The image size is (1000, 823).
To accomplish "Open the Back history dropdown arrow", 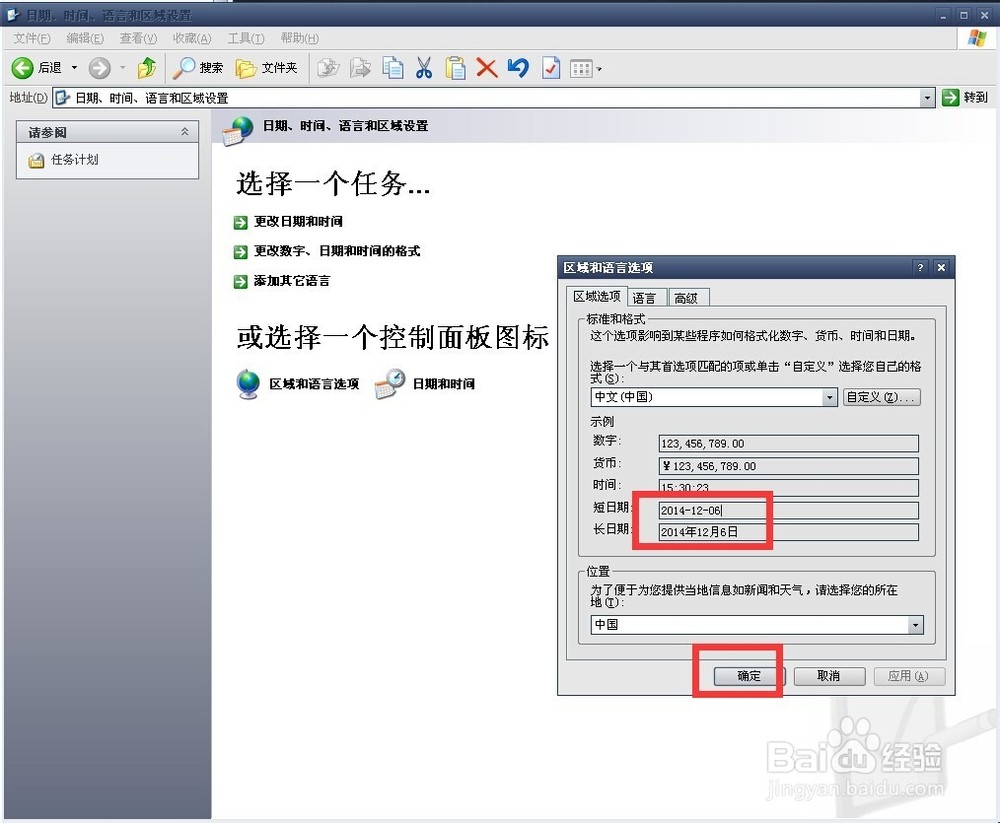I will (x=74, y=68).
